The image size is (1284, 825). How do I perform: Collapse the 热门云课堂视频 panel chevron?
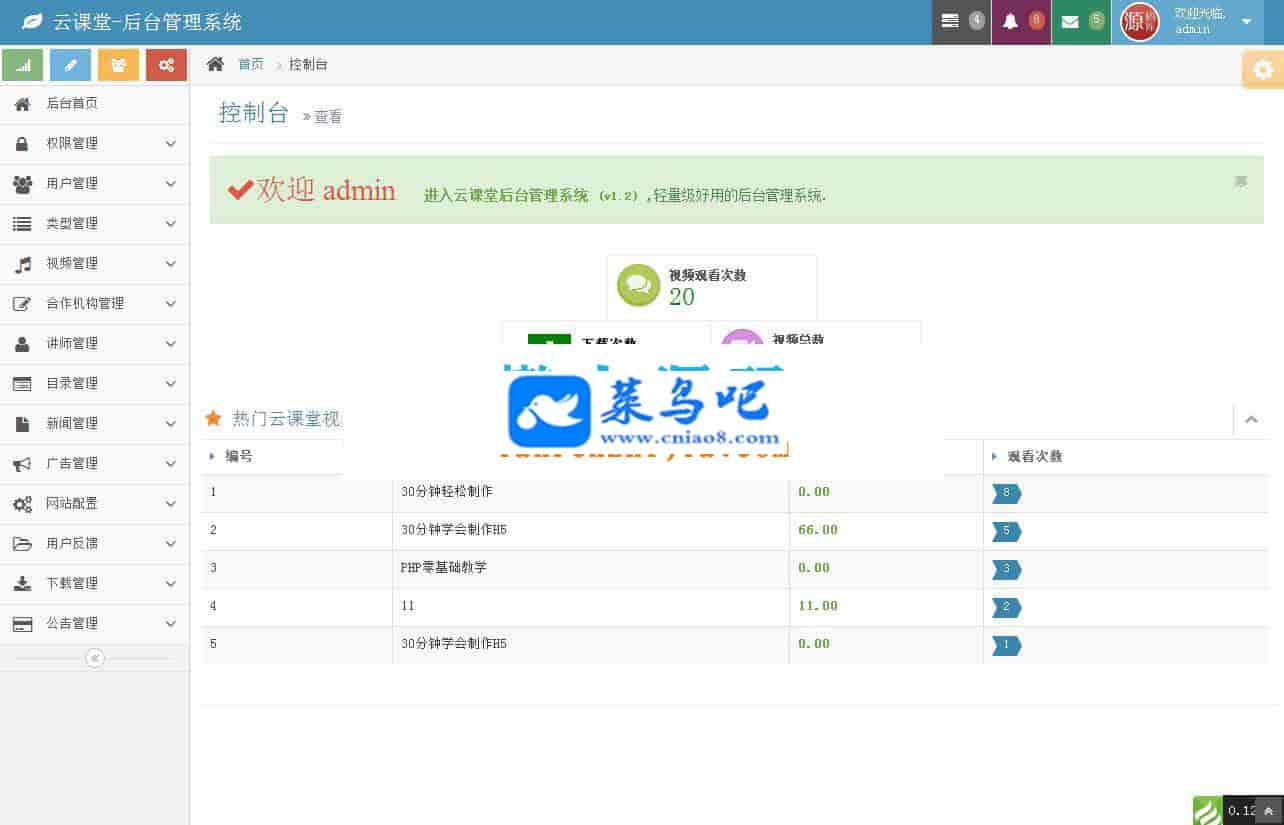click(1251, 420)
